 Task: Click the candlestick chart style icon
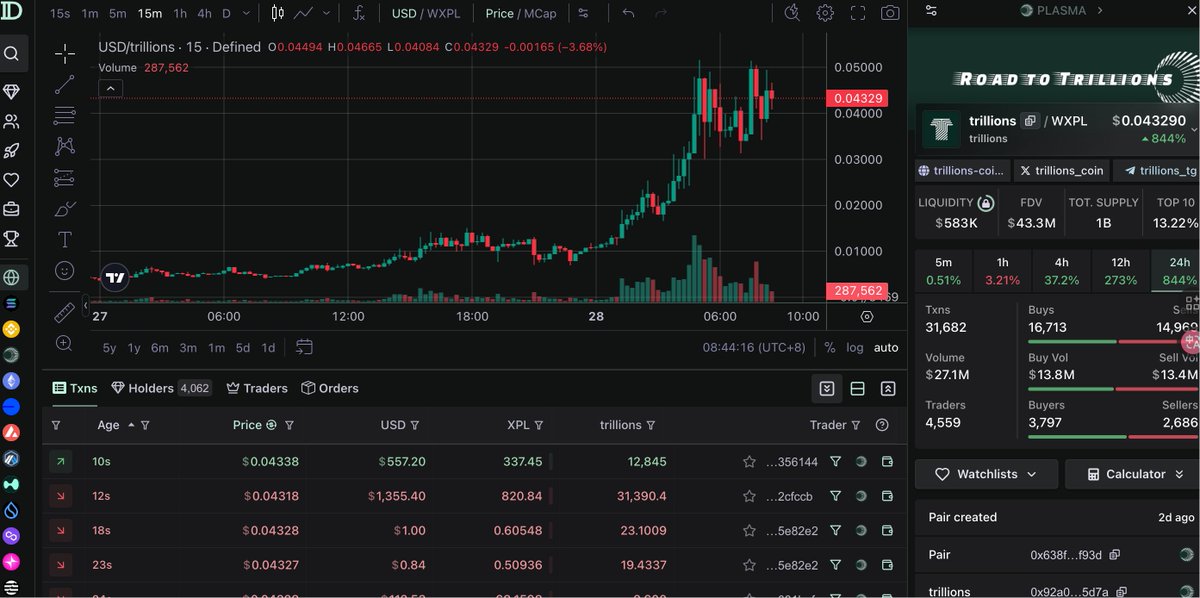point(277,13)
